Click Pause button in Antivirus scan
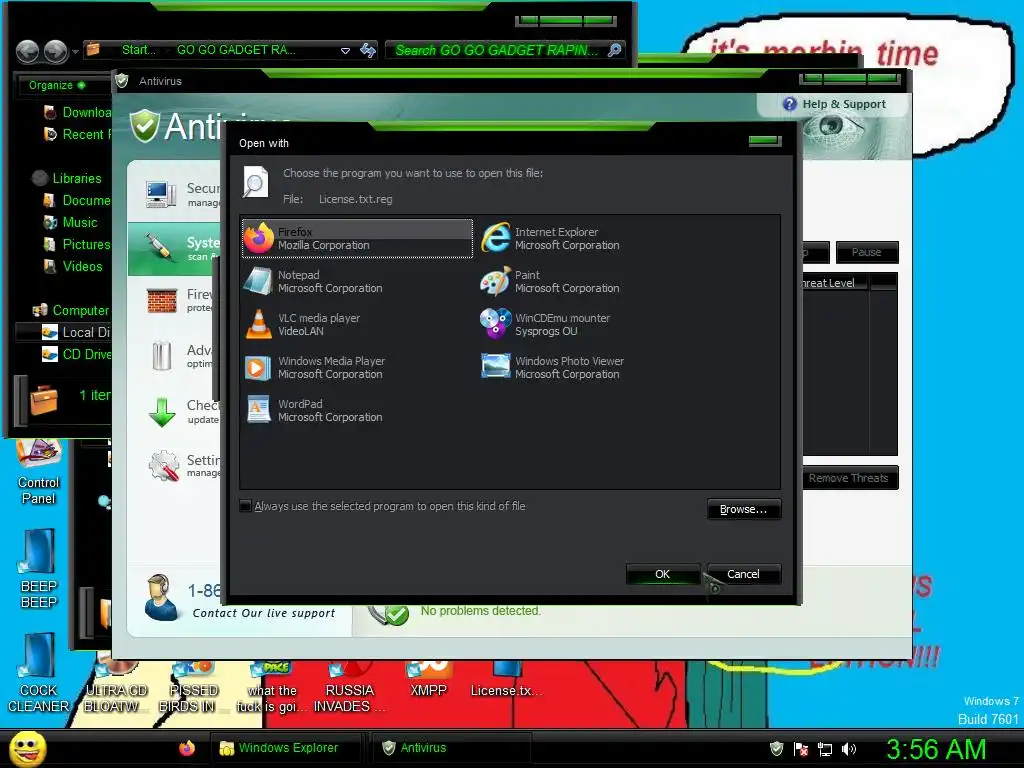 pyautogui.click(x=866, y=252)
